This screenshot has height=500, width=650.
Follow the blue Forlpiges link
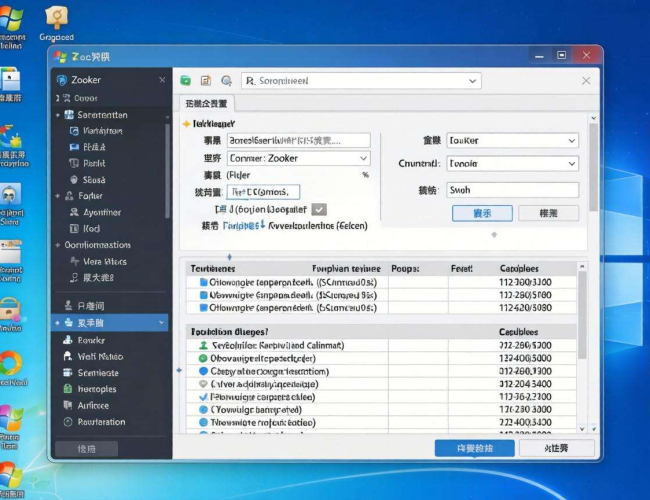242,226
